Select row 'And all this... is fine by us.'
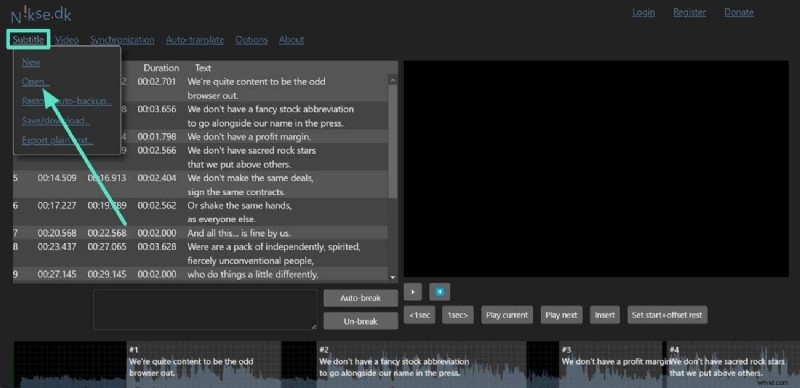The height and width of the screenshot is (388, 800). coord(201,233)
